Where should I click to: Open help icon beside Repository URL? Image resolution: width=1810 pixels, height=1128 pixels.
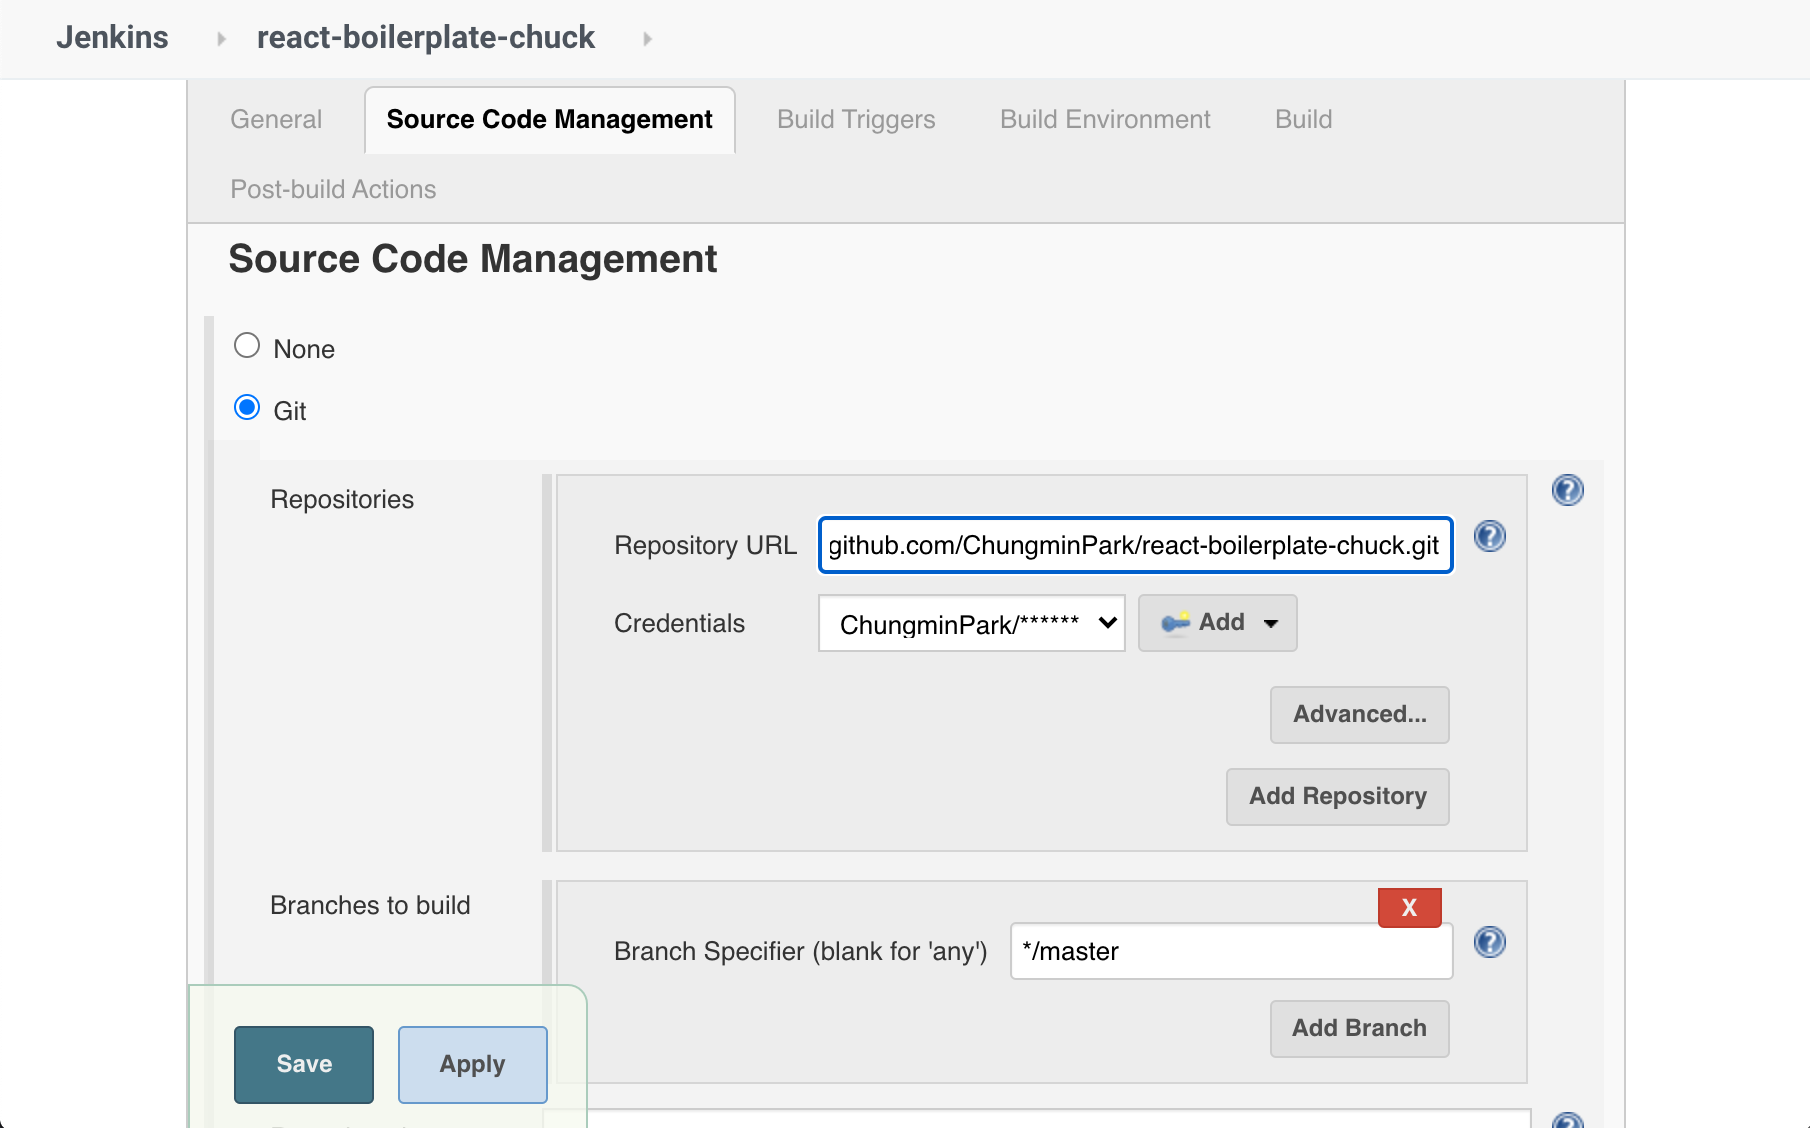pos(1489,536)
